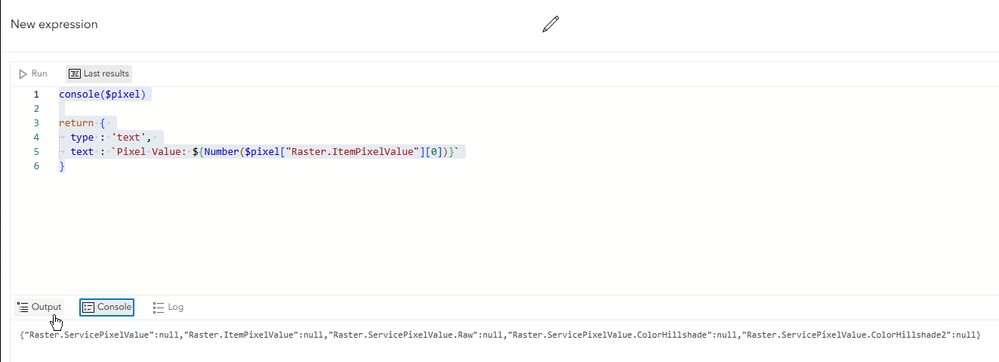Click the New expression title text

[x=54, y=24]
